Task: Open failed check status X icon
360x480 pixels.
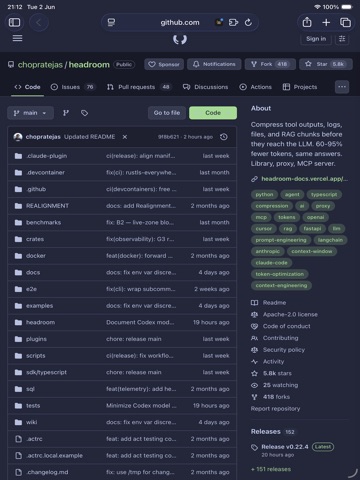Action: [125, 137]
